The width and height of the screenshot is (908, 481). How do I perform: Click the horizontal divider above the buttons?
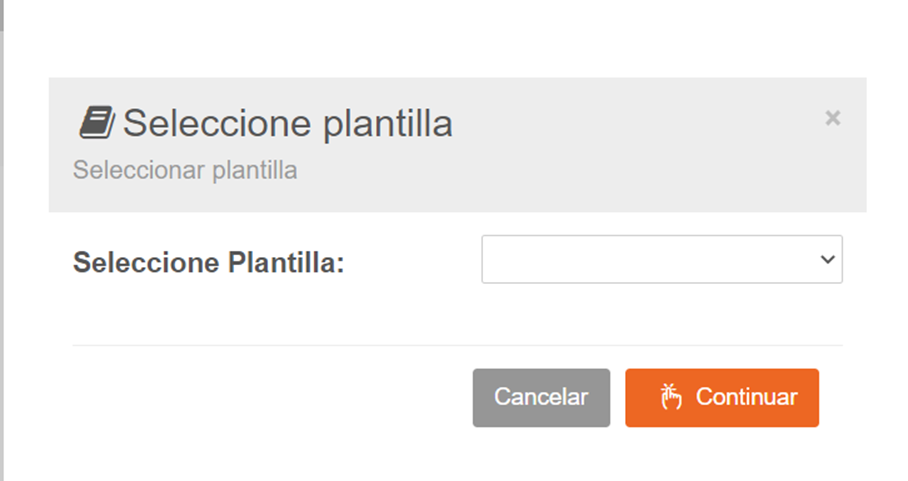(x=457, y=346)
